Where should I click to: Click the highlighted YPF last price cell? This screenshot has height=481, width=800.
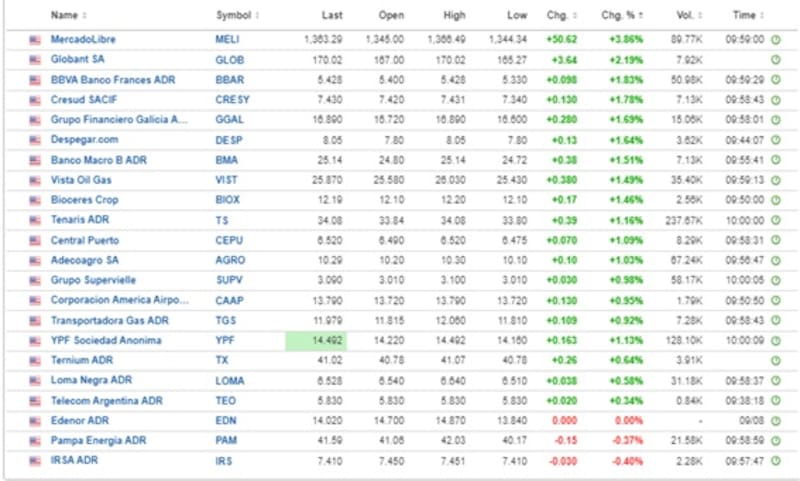point(318,341)
